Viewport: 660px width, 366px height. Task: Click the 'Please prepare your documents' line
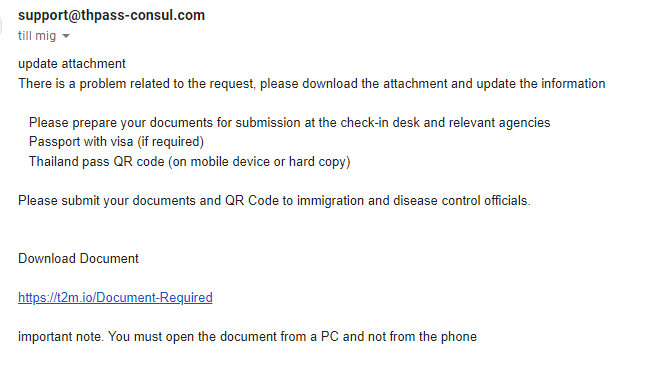tap(290, 122)
